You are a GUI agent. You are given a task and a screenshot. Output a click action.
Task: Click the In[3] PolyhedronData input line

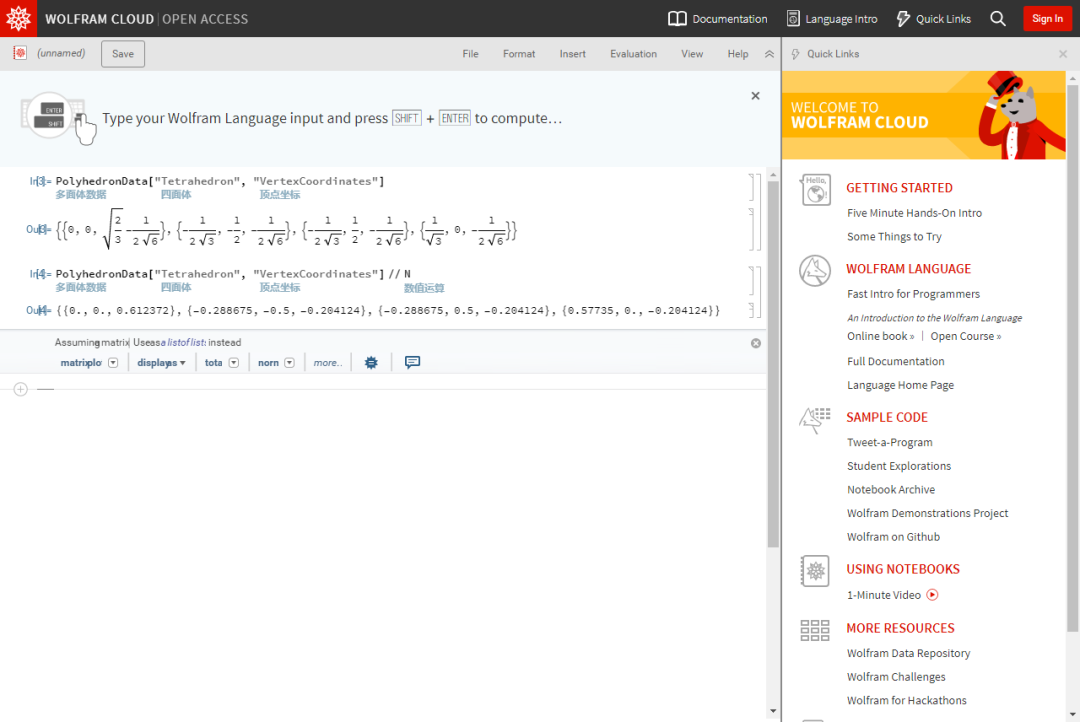point(220,181)
